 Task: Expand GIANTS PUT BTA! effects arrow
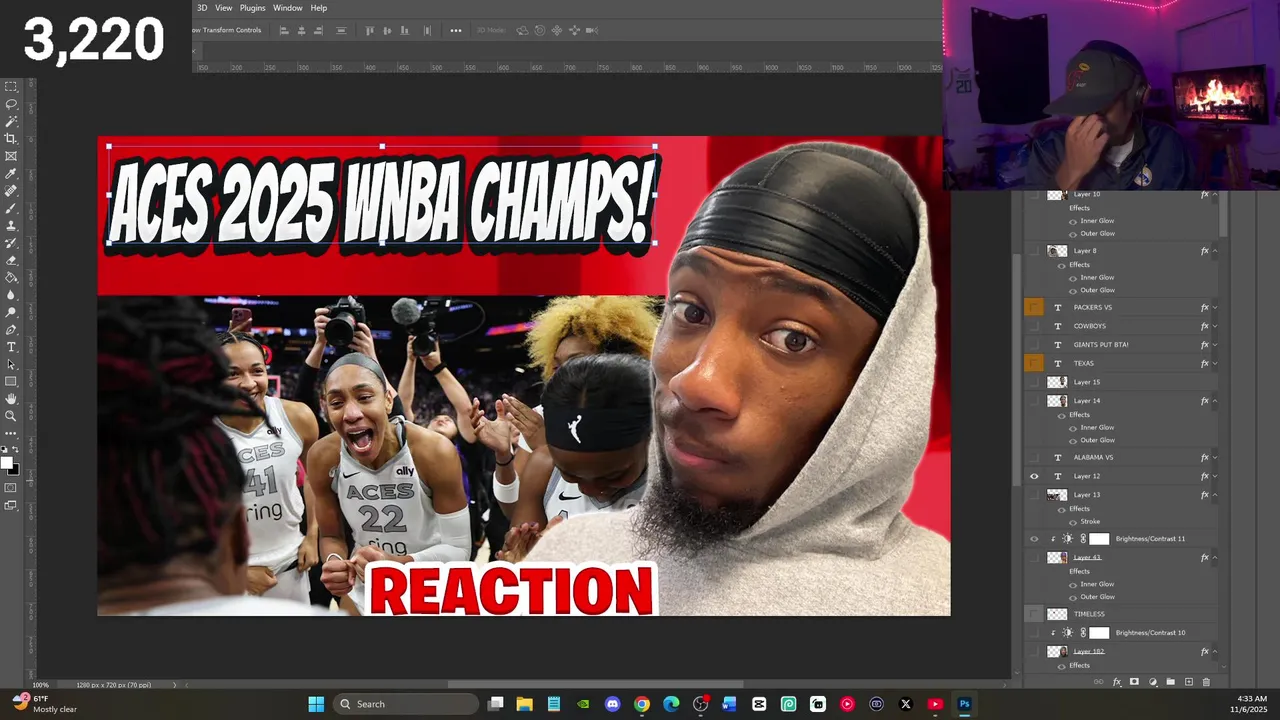tap(1215, 345)
